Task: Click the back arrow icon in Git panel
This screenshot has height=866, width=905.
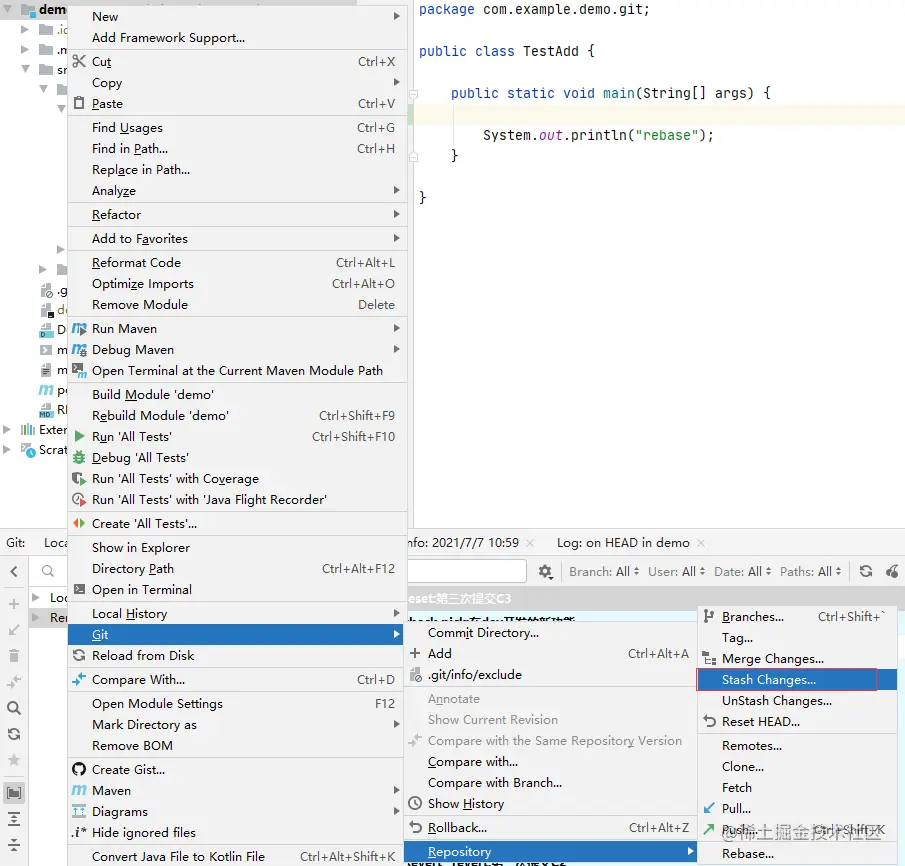Action: pos(14,572)
